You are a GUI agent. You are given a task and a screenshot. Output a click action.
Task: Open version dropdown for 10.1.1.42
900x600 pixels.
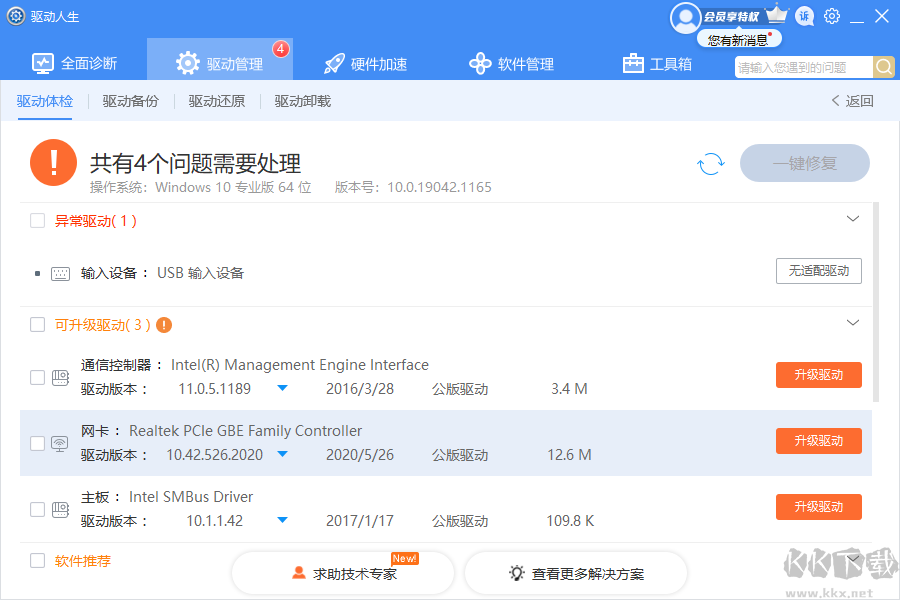click(282, 520)
